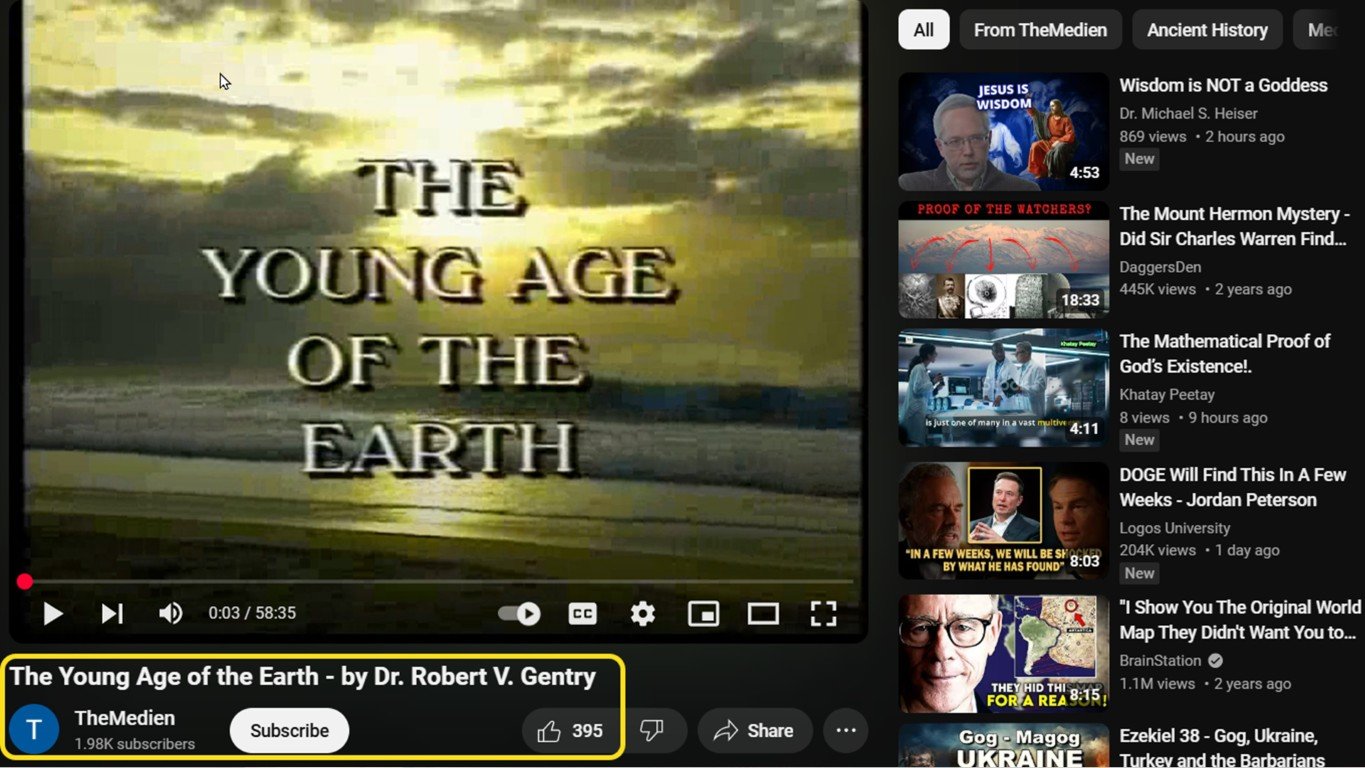Select the All filter chip
1365x768 pixels.
coord(922,29)
